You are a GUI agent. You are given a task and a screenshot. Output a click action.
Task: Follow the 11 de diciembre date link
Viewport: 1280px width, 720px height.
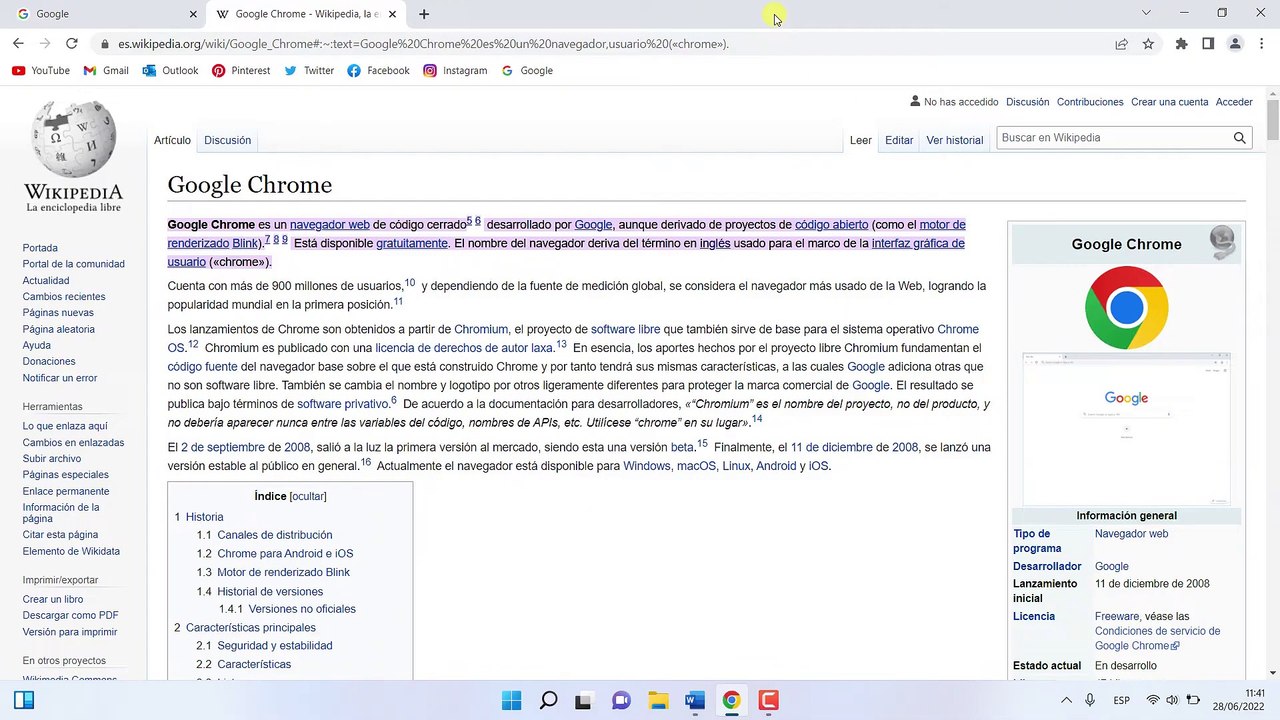tap(832, 447)
